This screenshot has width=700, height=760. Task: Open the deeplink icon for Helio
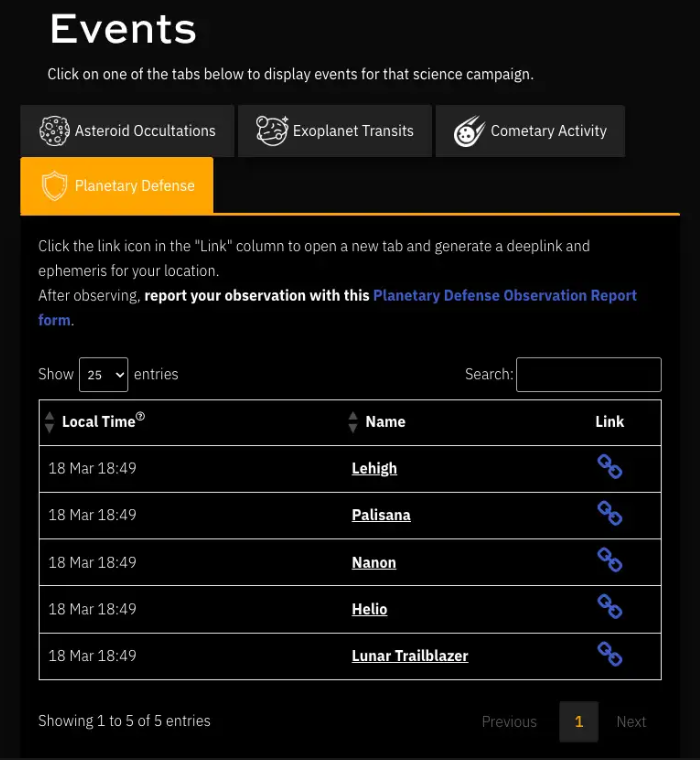pyautogui.click(x=609, y=608)
